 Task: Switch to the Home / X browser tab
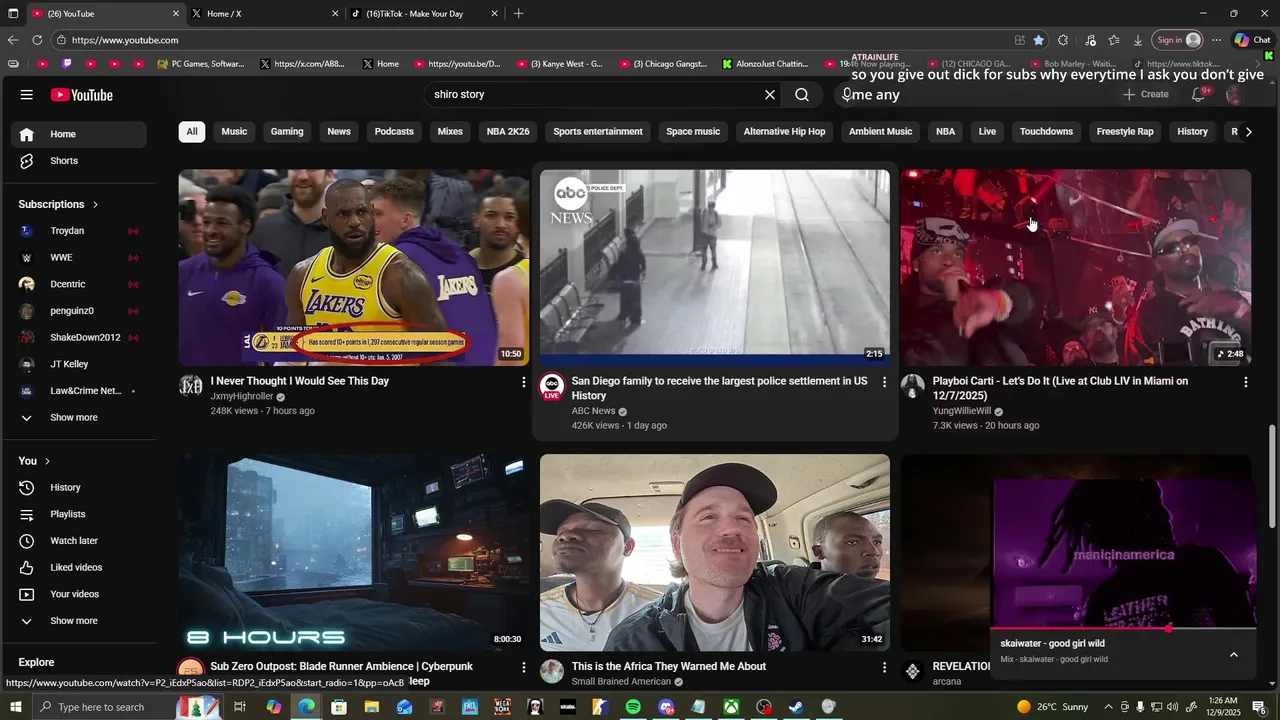[x=263, y=14]
